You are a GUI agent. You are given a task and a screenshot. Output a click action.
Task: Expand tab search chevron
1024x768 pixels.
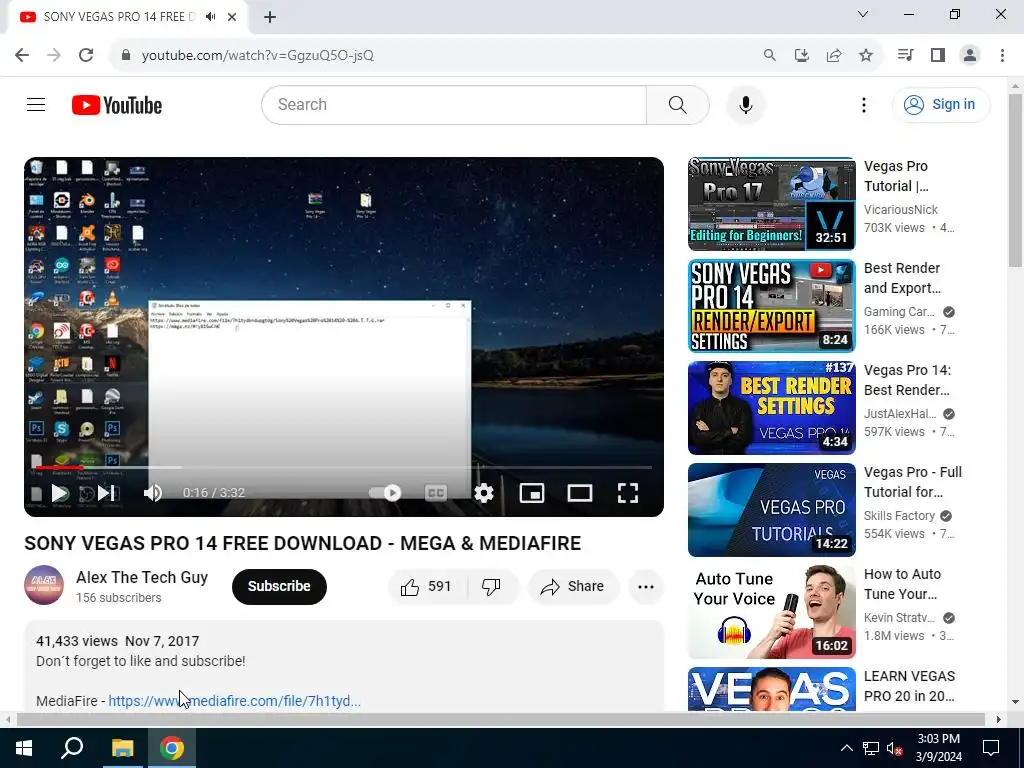pos(863,14)
